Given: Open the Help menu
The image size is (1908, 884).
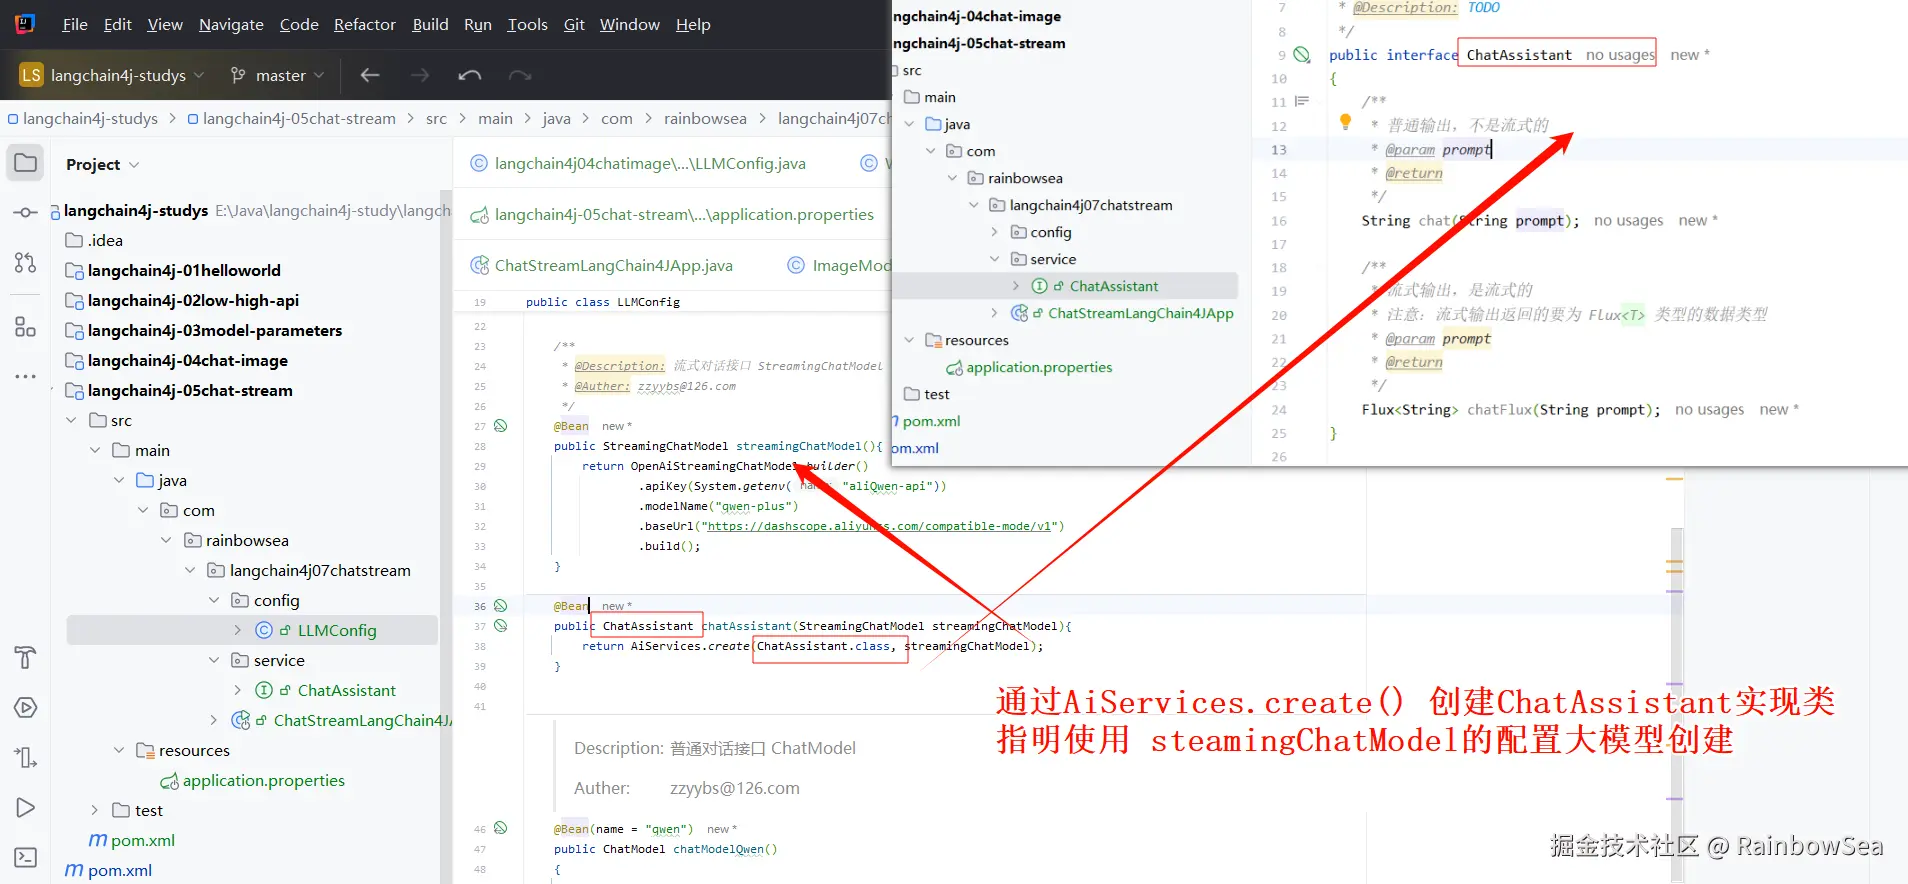Looking at the screenshot, I should (693, 24).
